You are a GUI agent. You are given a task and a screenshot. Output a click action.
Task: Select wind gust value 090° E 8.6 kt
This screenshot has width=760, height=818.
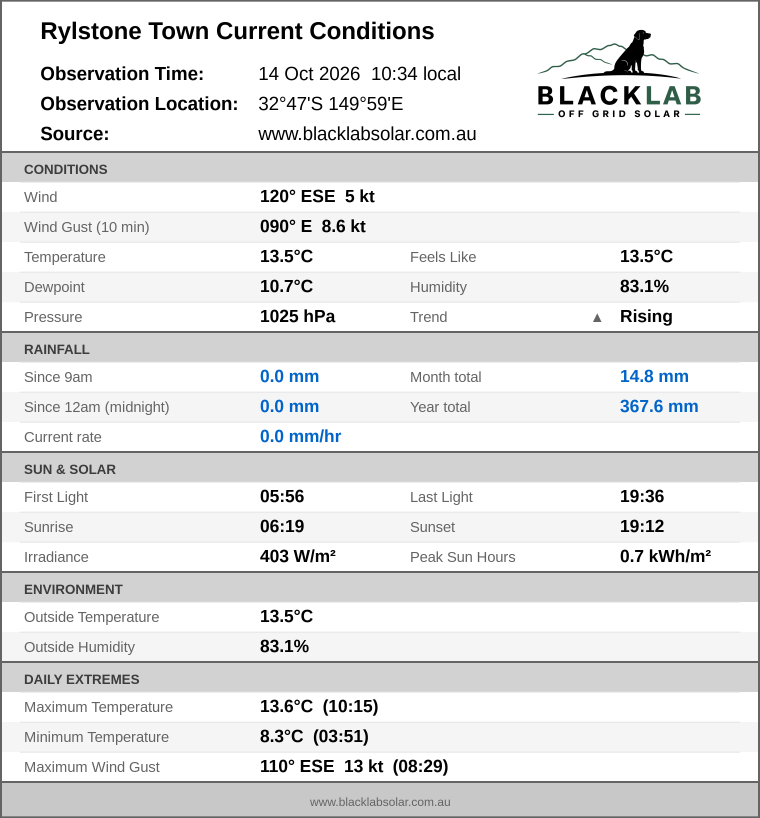coord(313,226)
